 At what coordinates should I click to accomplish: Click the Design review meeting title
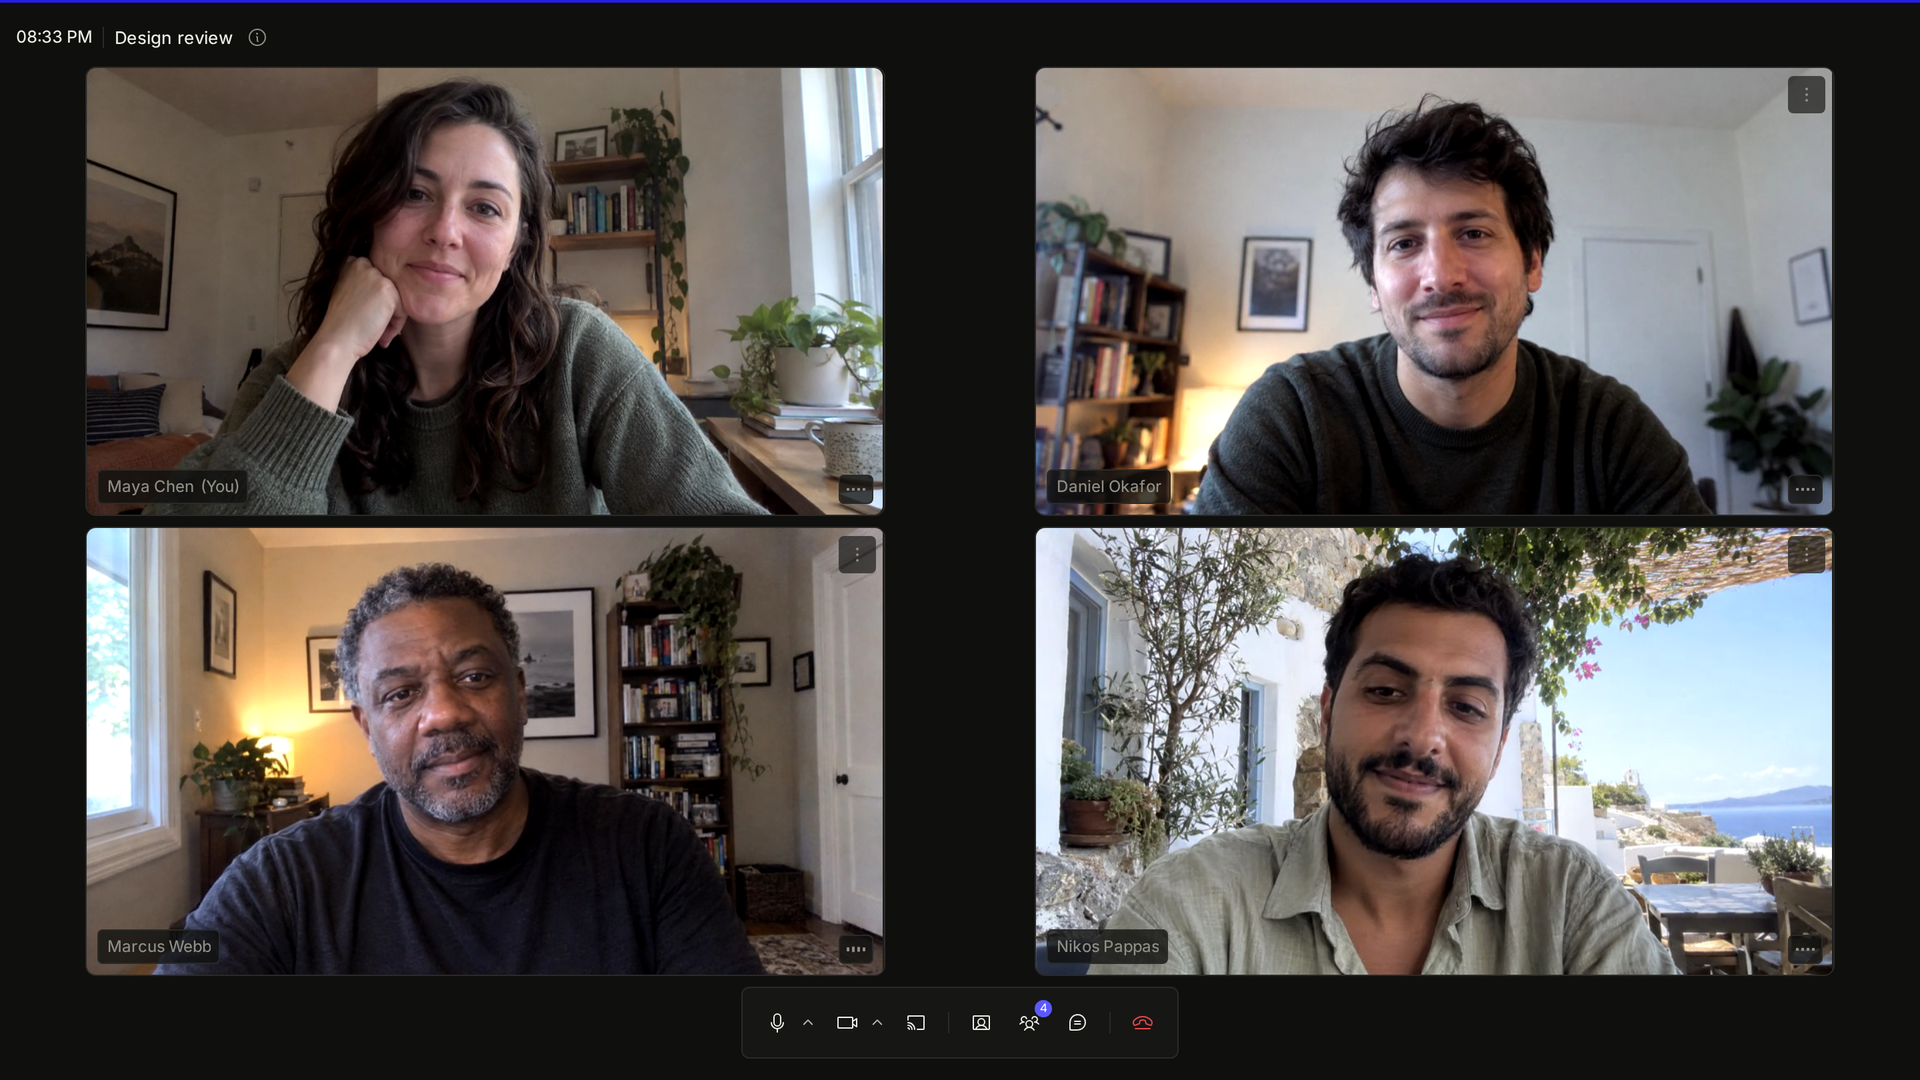[173, 37]
